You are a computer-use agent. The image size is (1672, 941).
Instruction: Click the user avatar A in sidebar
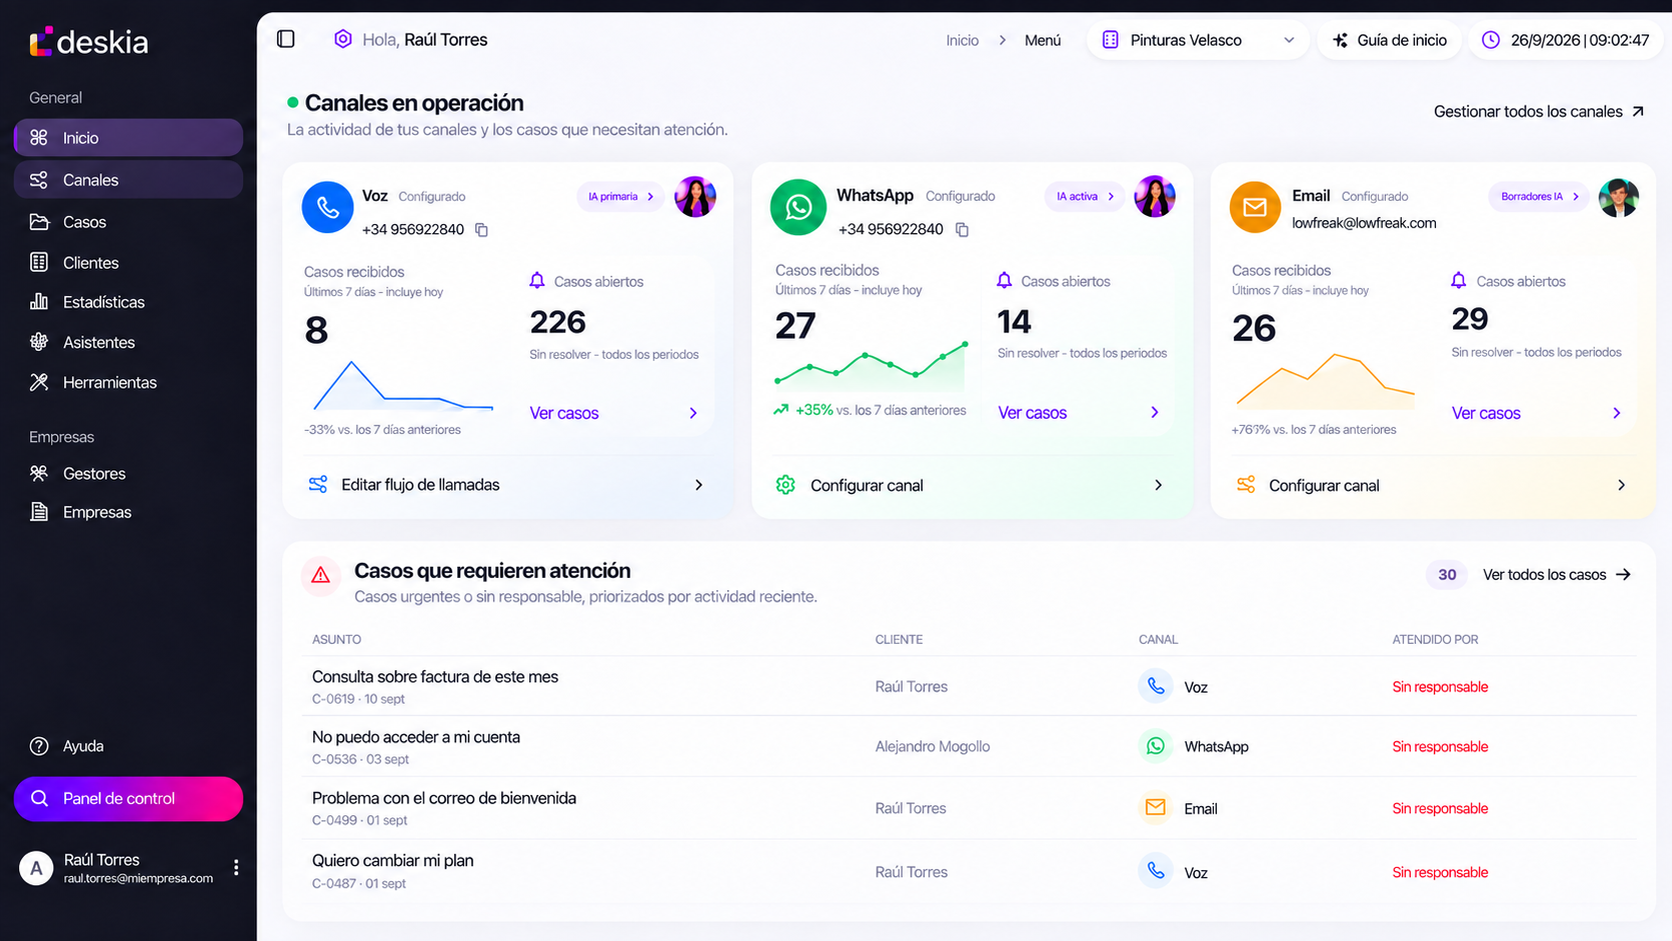click(36, 868)
